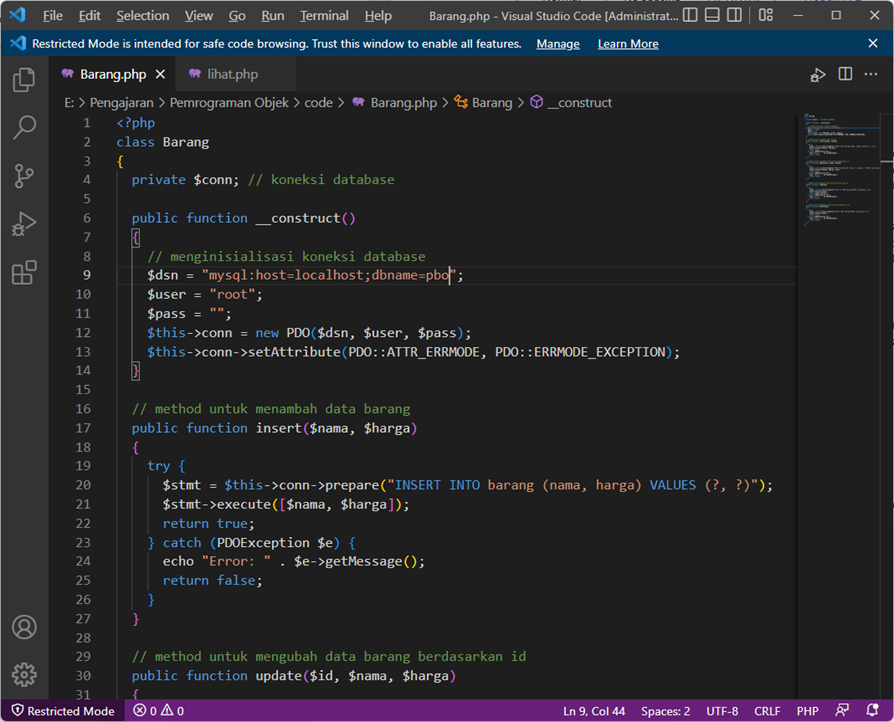Open the Extensions view
Image resolution: width=894 pixels, height=722 pixels.
coord(24,272)
